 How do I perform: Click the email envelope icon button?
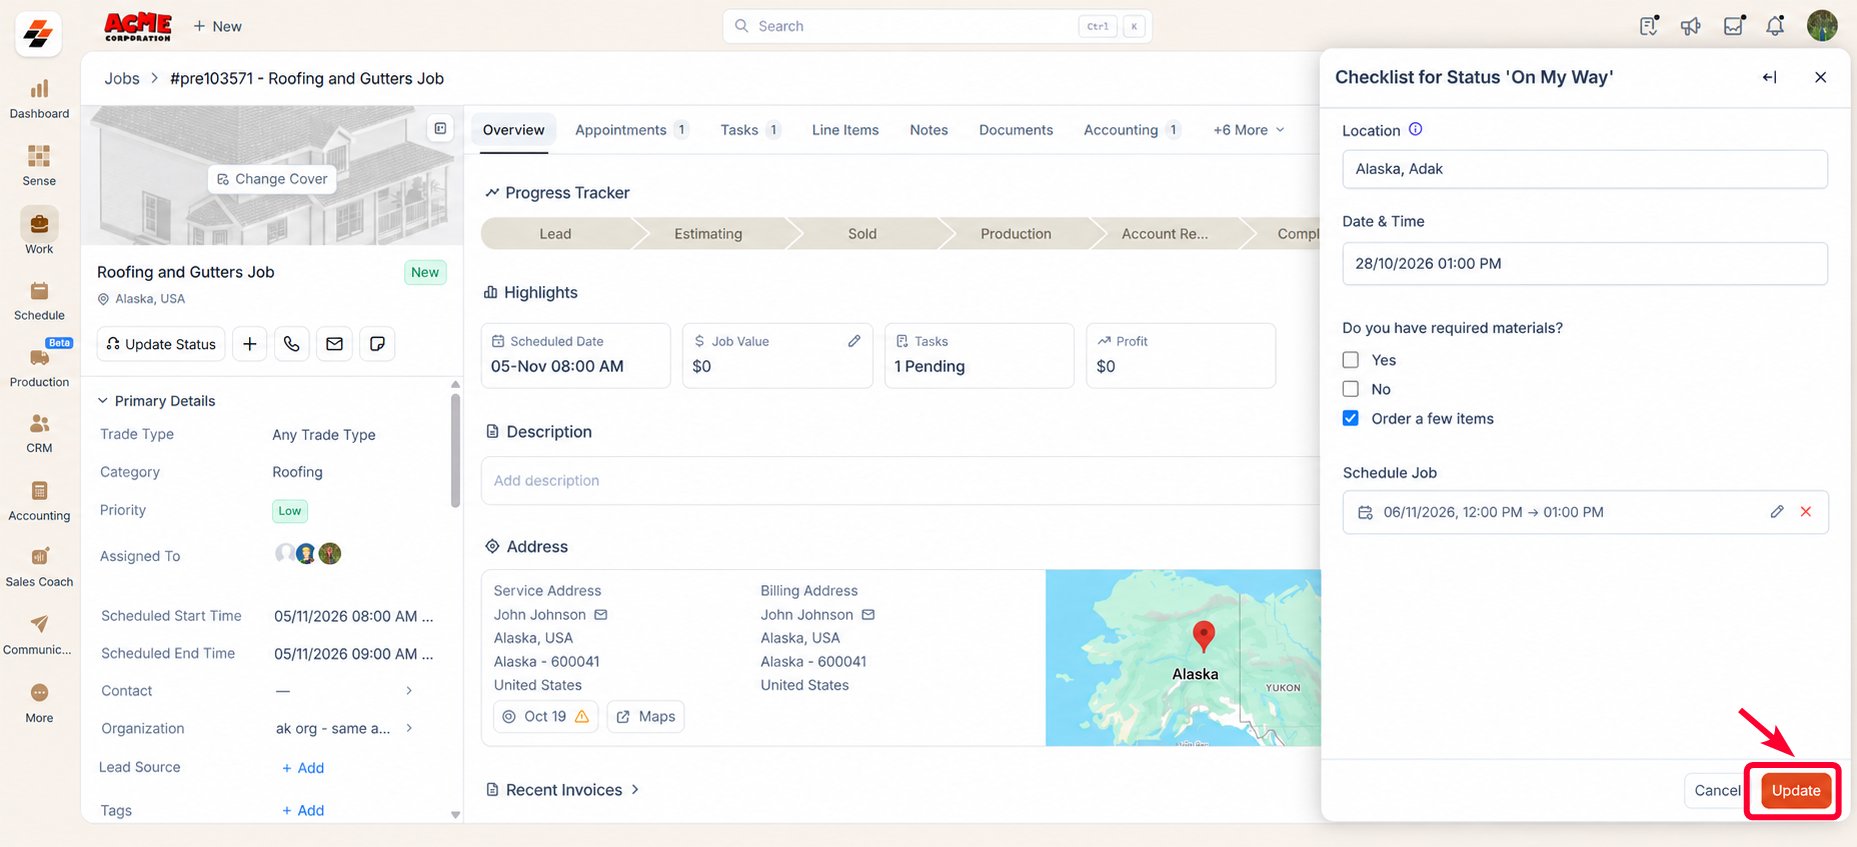coord(334,344)
